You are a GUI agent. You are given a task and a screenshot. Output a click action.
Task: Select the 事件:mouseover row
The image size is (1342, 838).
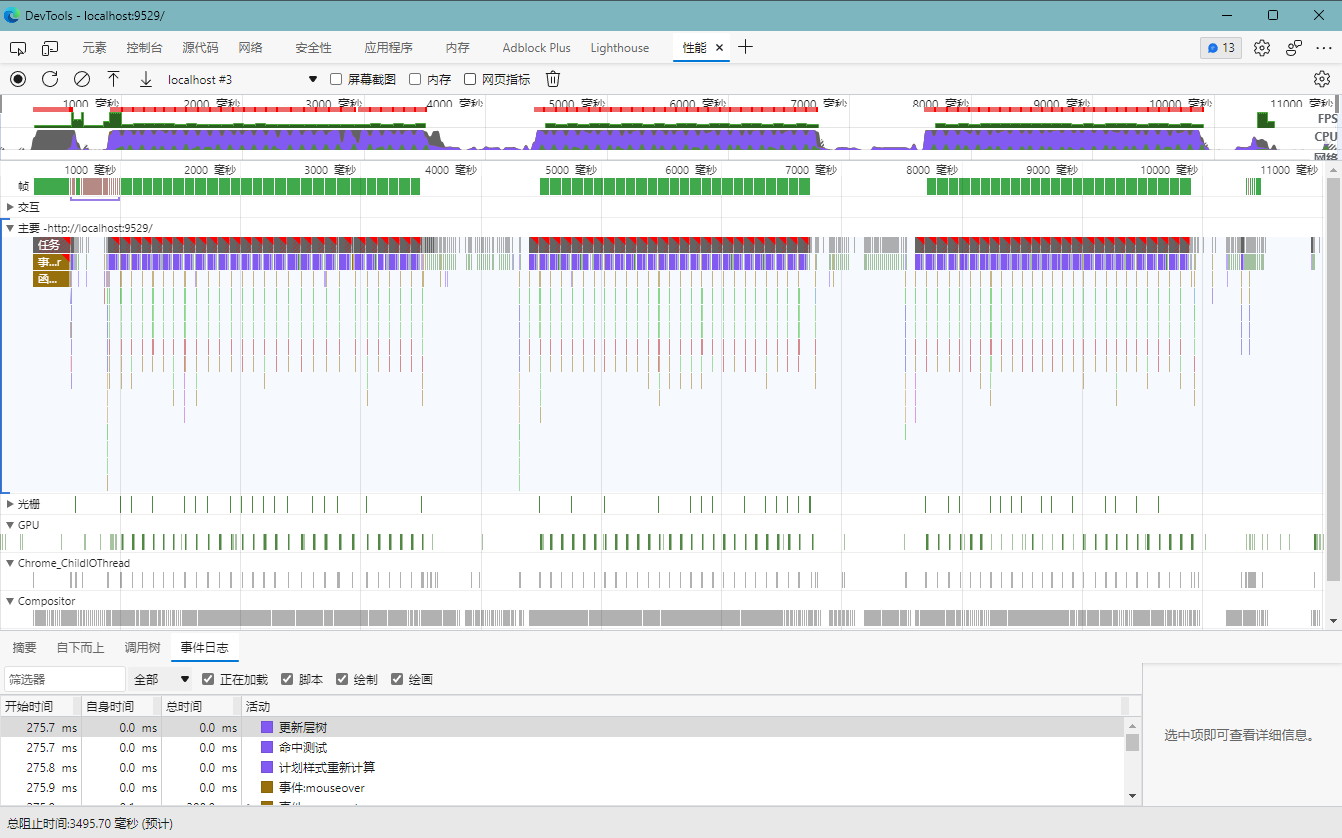(x=562, y=788)
